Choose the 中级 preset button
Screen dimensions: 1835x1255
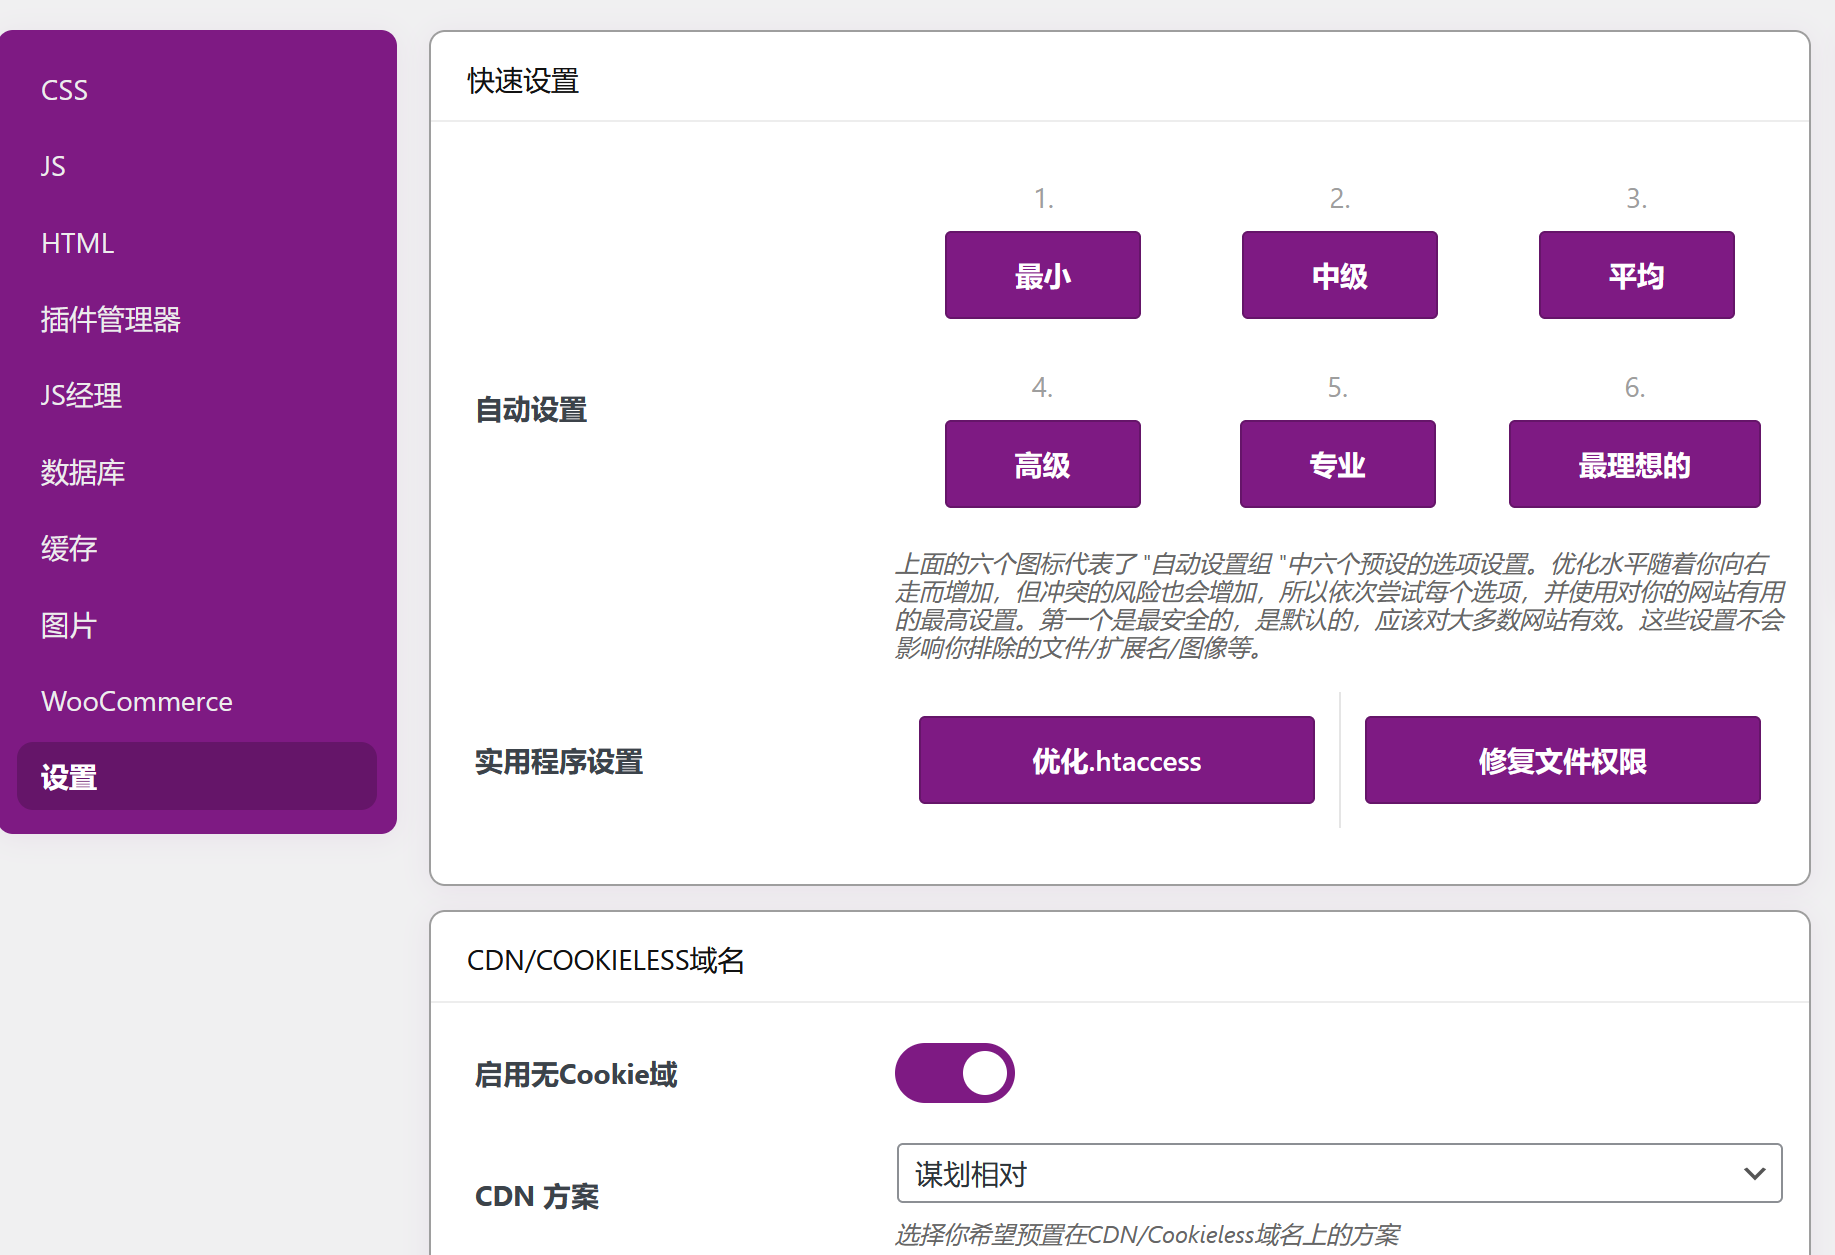(1339, 275)
